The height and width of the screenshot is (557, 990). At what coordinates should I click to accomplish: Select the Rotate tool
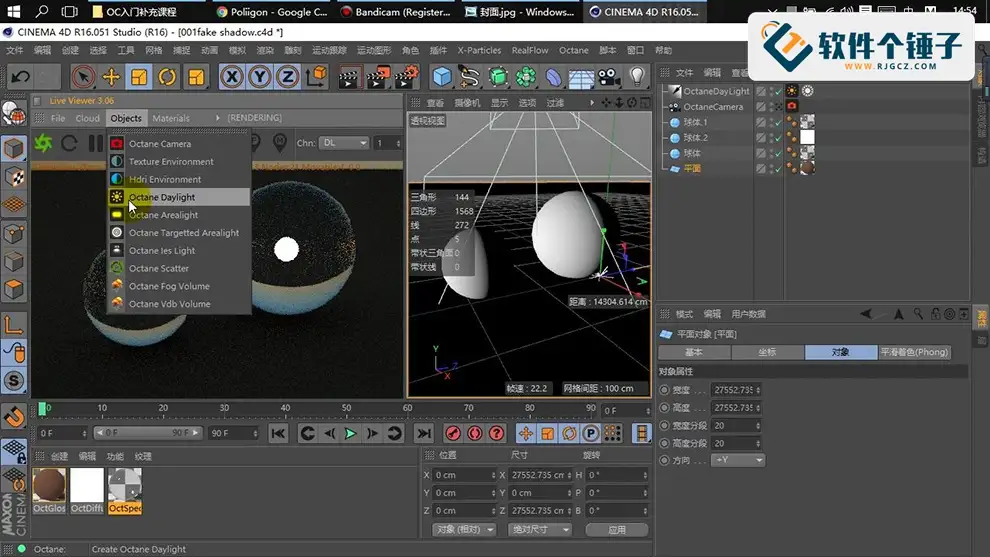pyautogui.click(x=167, y=77)
